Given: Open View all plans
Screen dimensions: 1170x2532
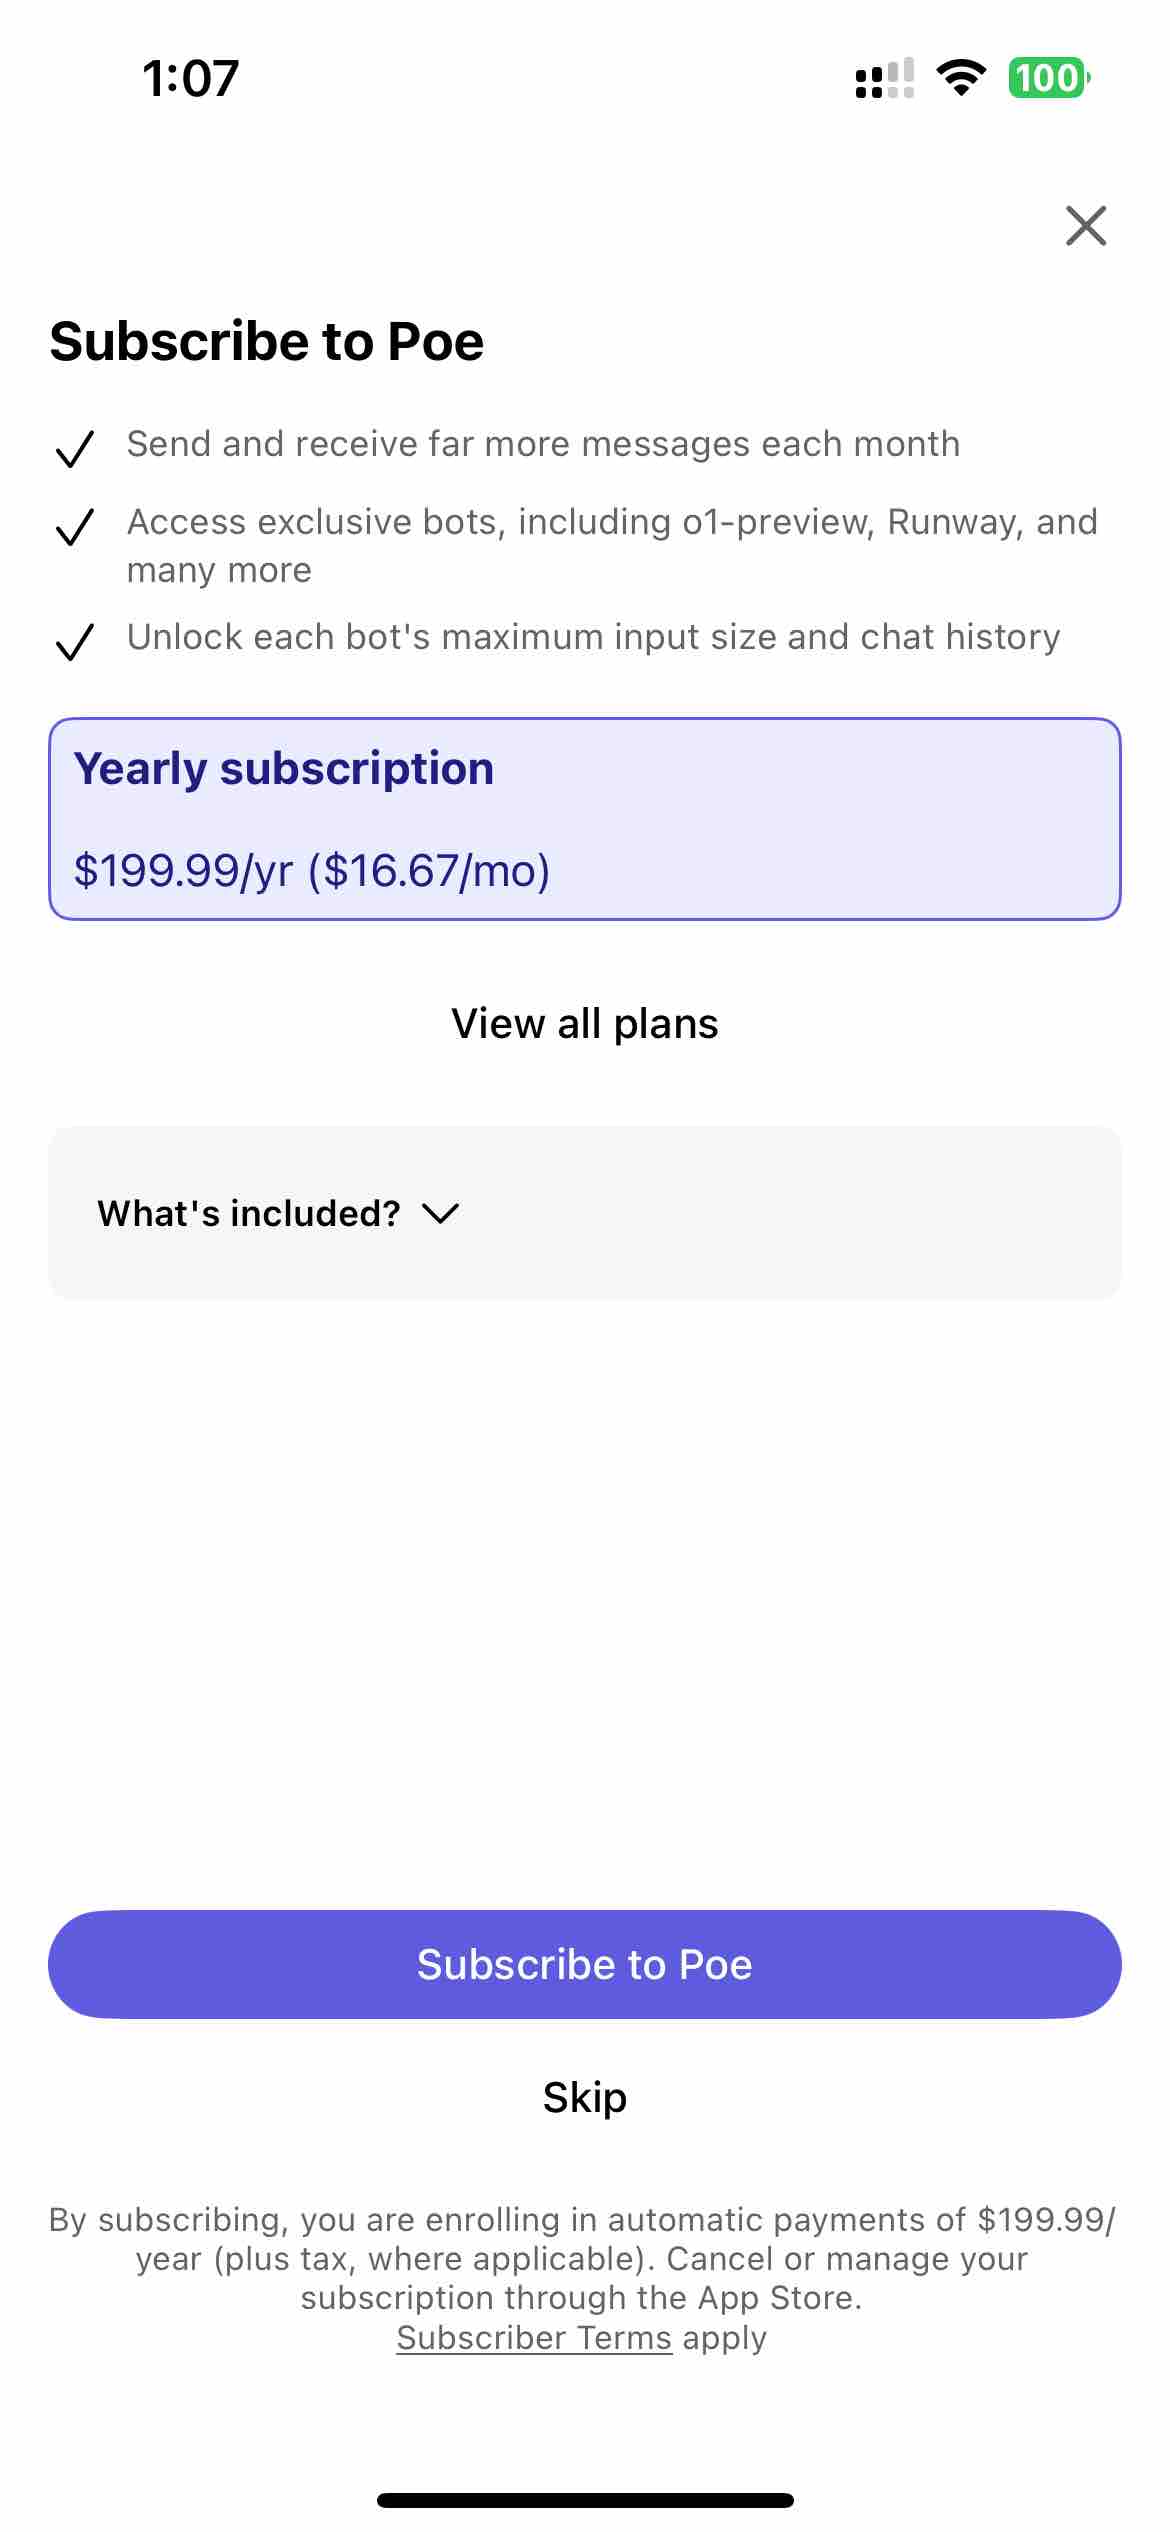Looking at the screenshot, I should (x=585, y=1023).
